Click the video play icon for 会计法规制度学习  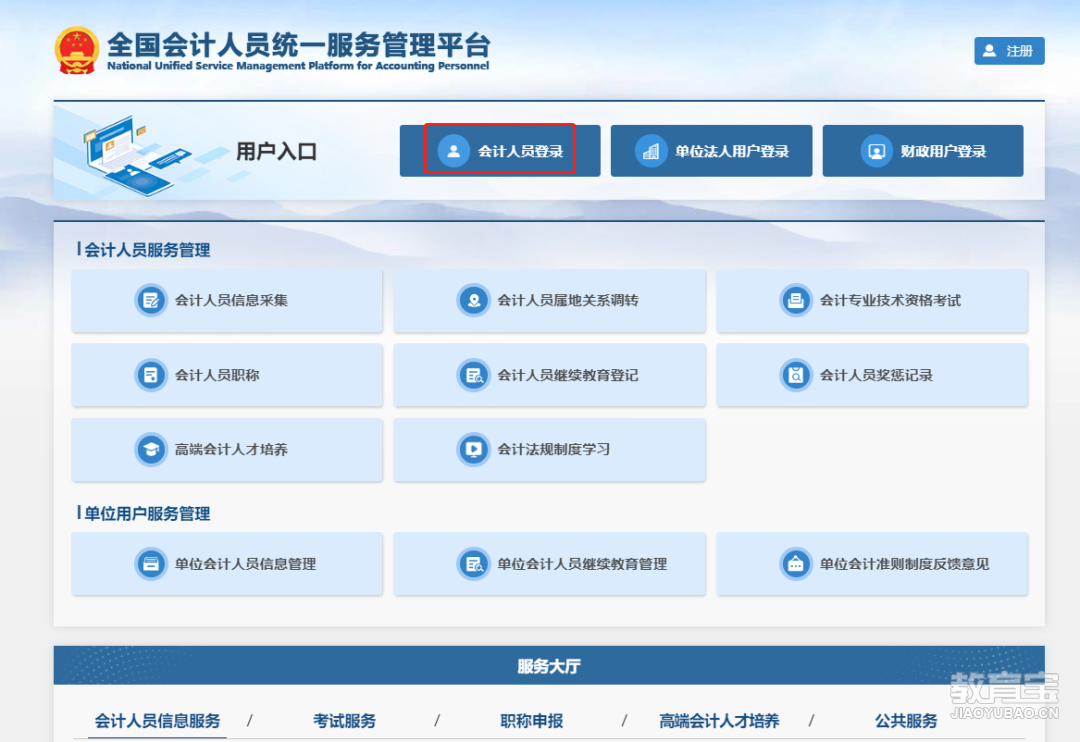tap(473, 450)
